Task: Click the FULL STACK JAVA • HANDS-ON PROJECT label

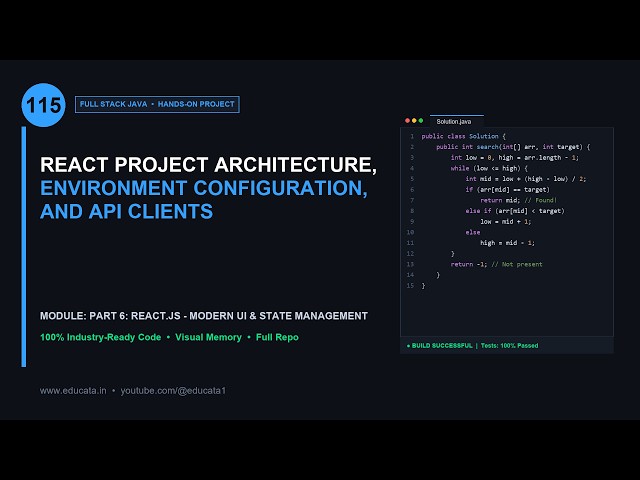Action: pos(157,104)
